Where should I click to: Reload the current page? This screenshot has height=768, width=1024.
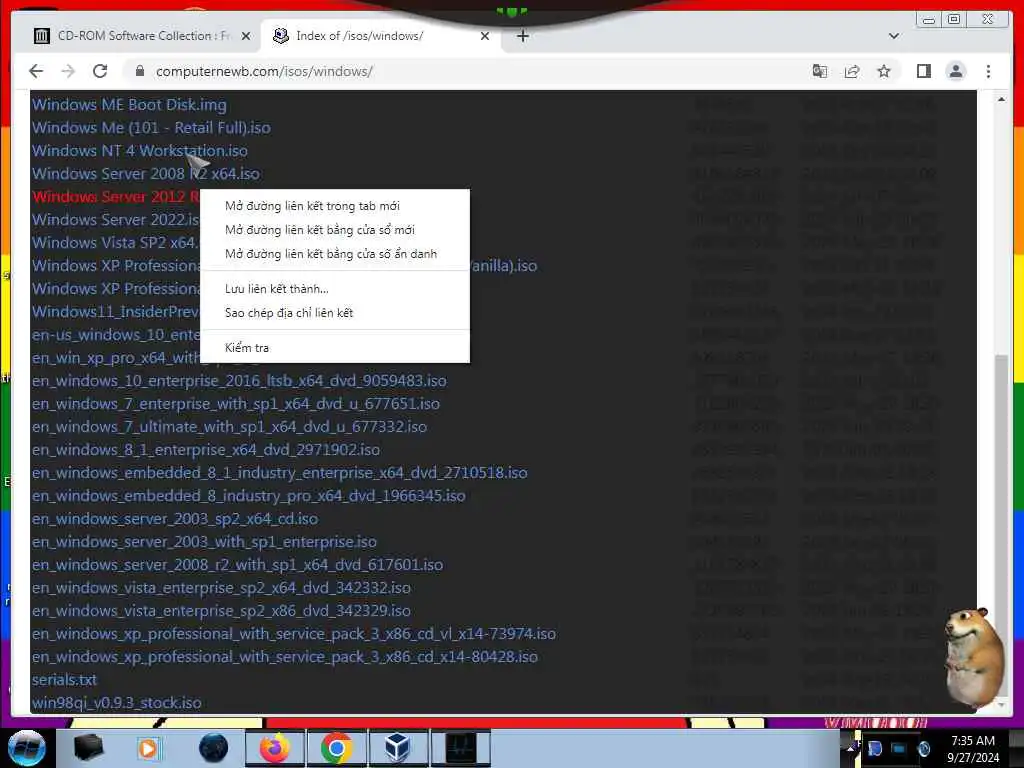click(x=100, y=71)
